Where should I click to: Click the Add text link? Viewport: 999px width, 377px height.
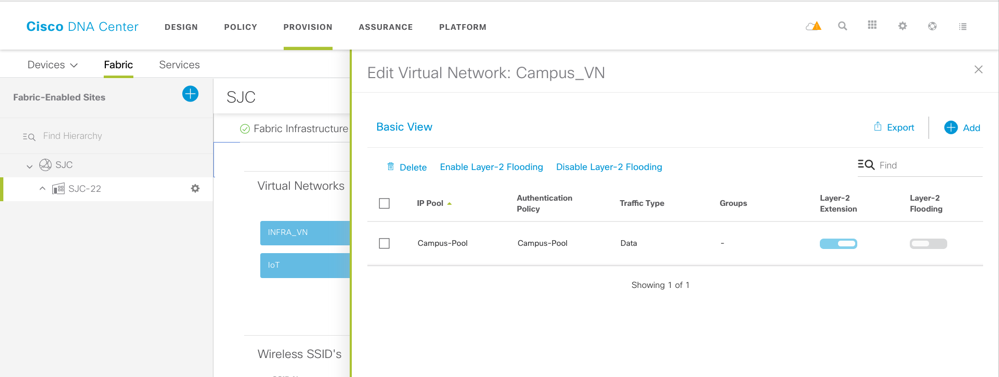pos(972,128)
